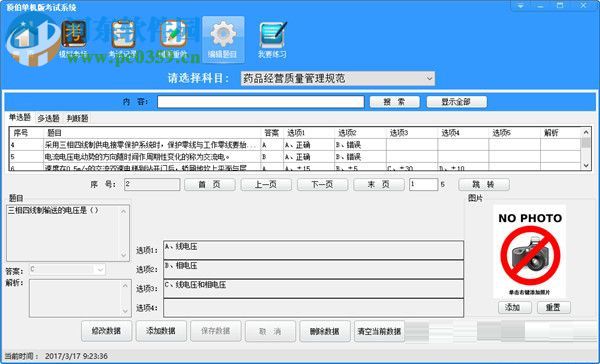This screenshot has width=600, height=364.
Task: Click the 选项1 column header
Action: coord(309,133)
